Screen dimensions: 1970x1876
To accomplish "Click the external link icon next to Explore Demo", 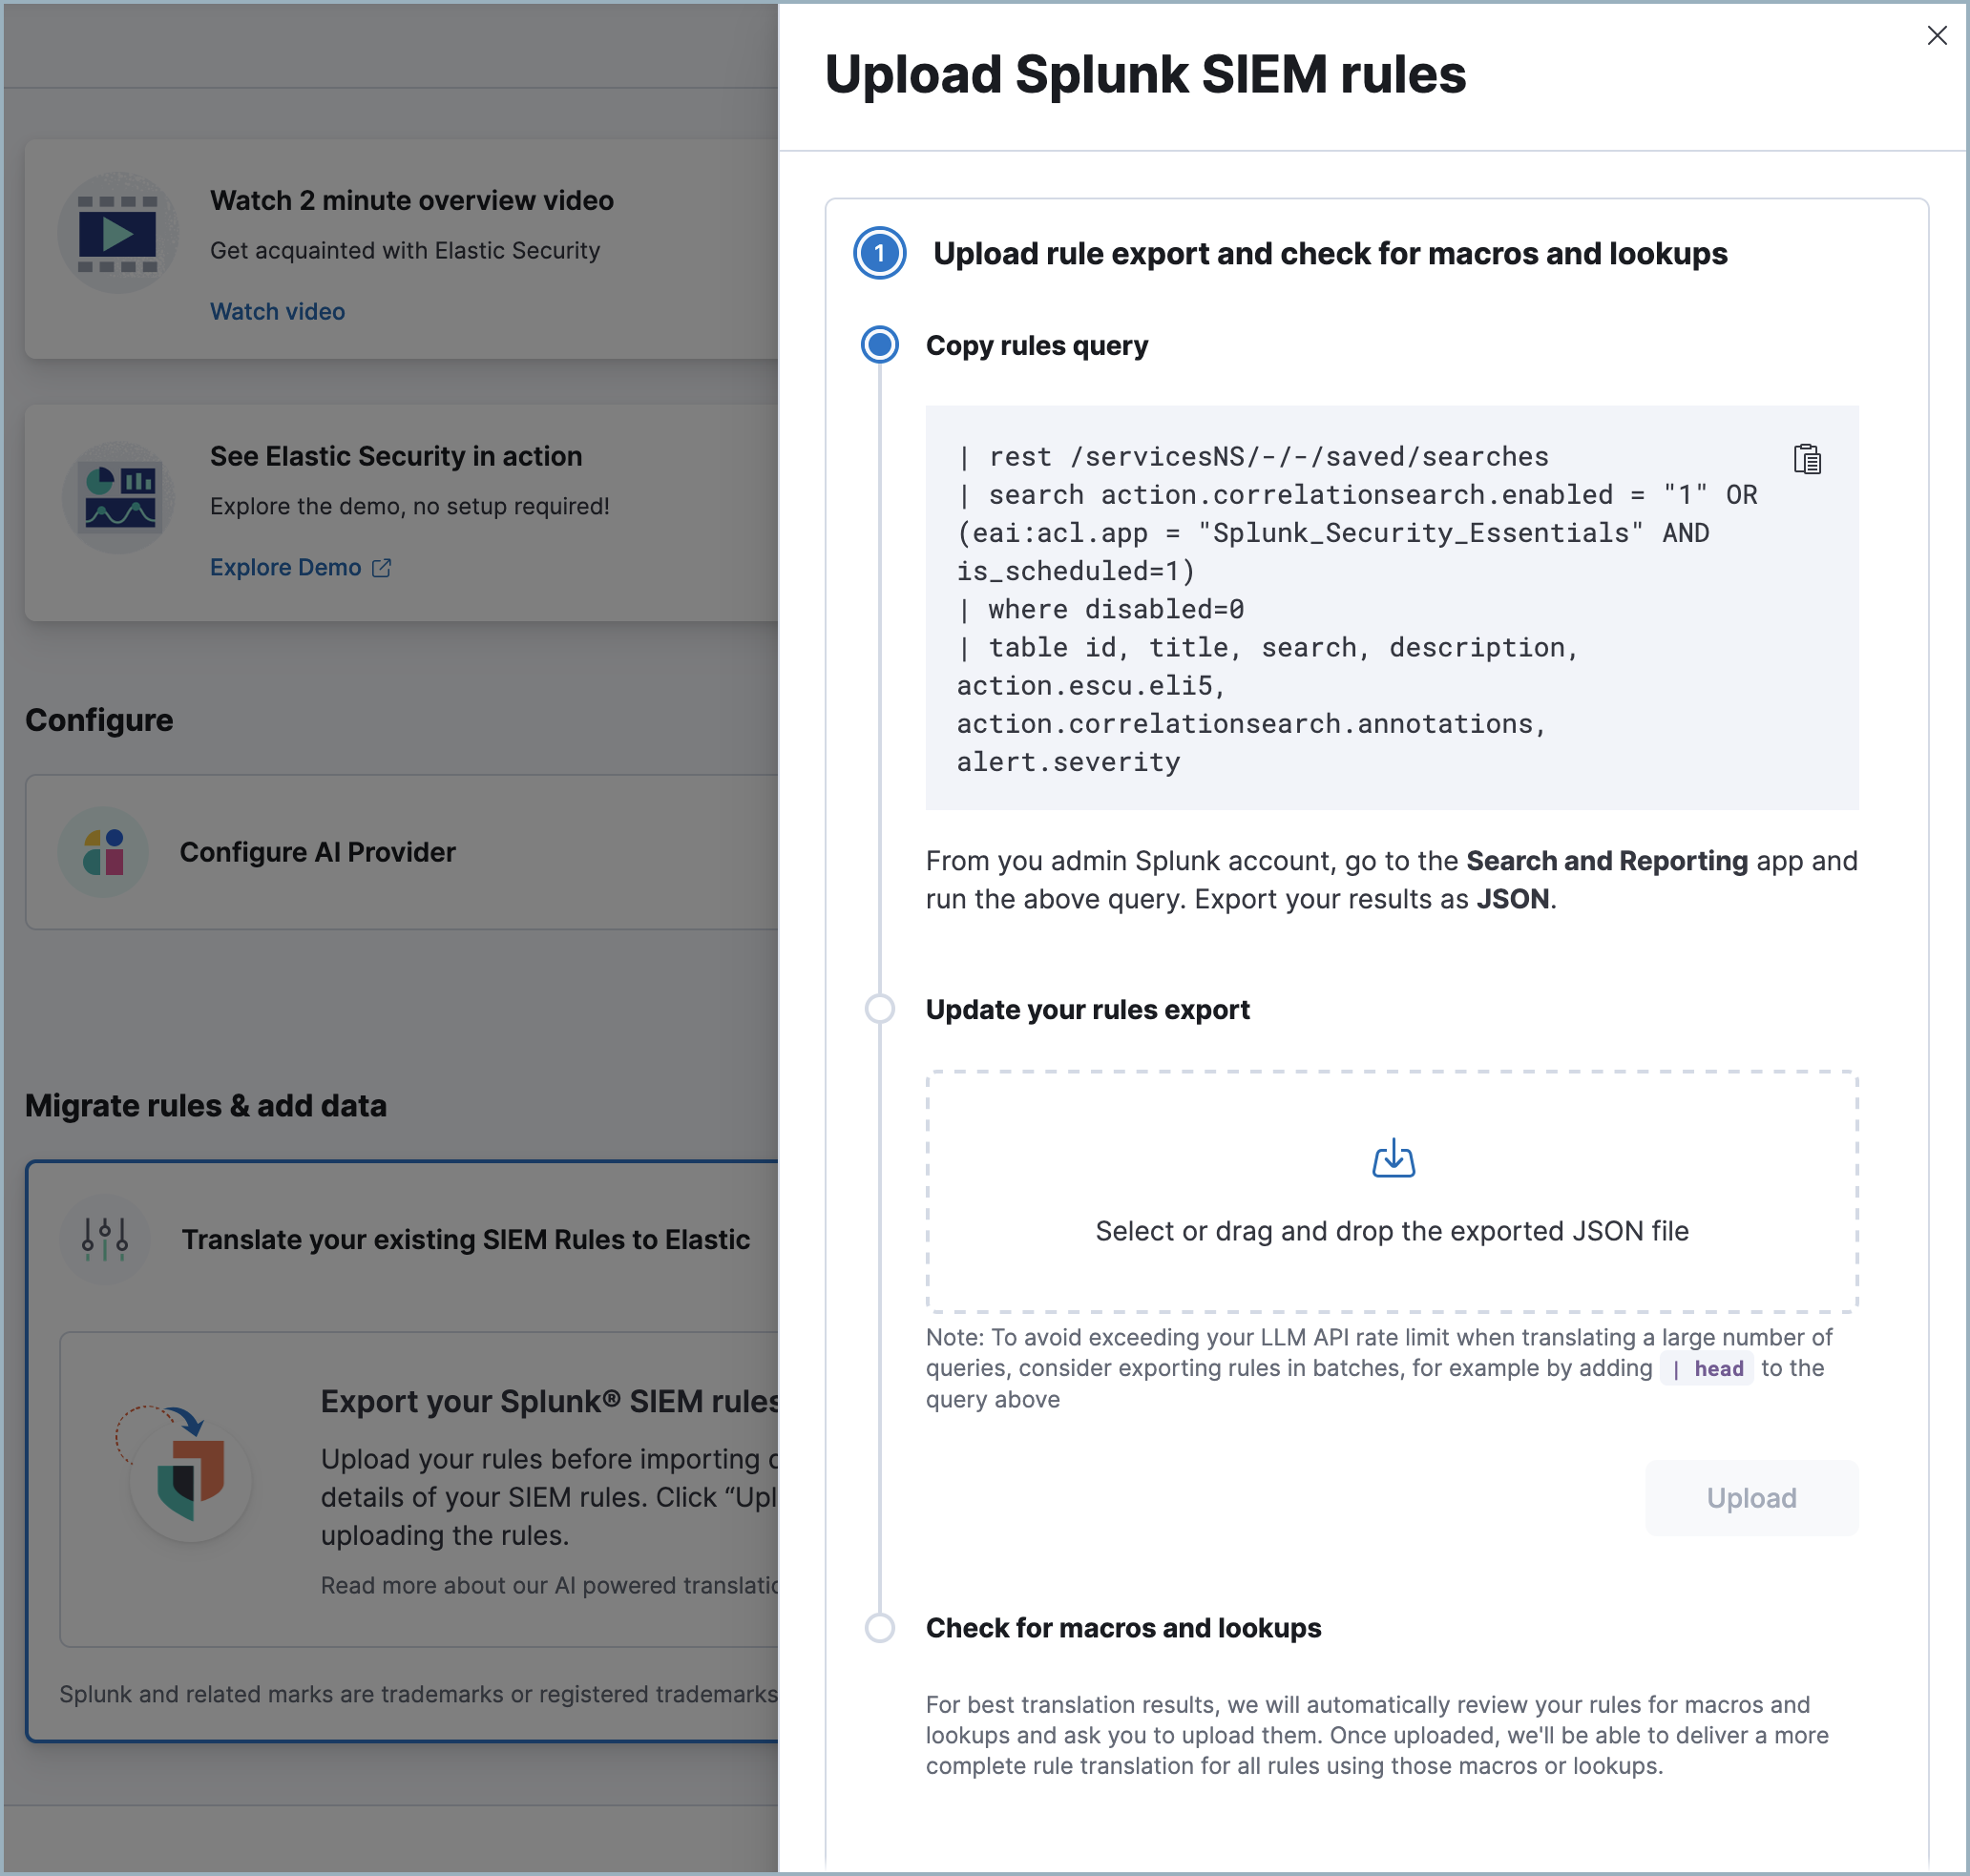I will [x=381, y=567].
